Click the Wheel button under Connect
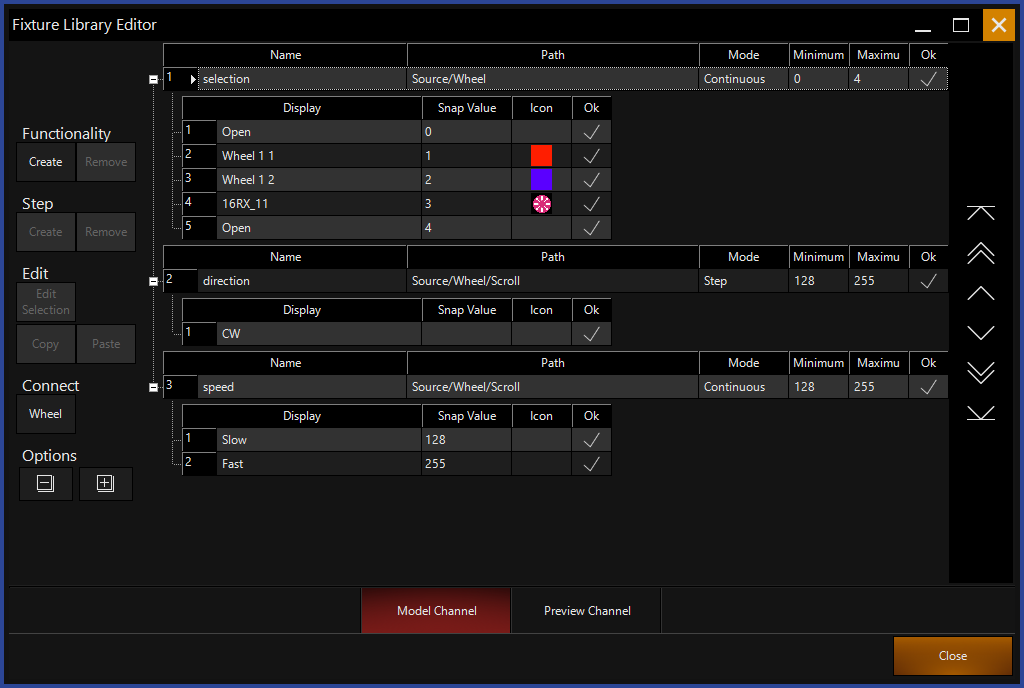The height and width of the screenshot is (688, 1024). [x=46, y=414]
